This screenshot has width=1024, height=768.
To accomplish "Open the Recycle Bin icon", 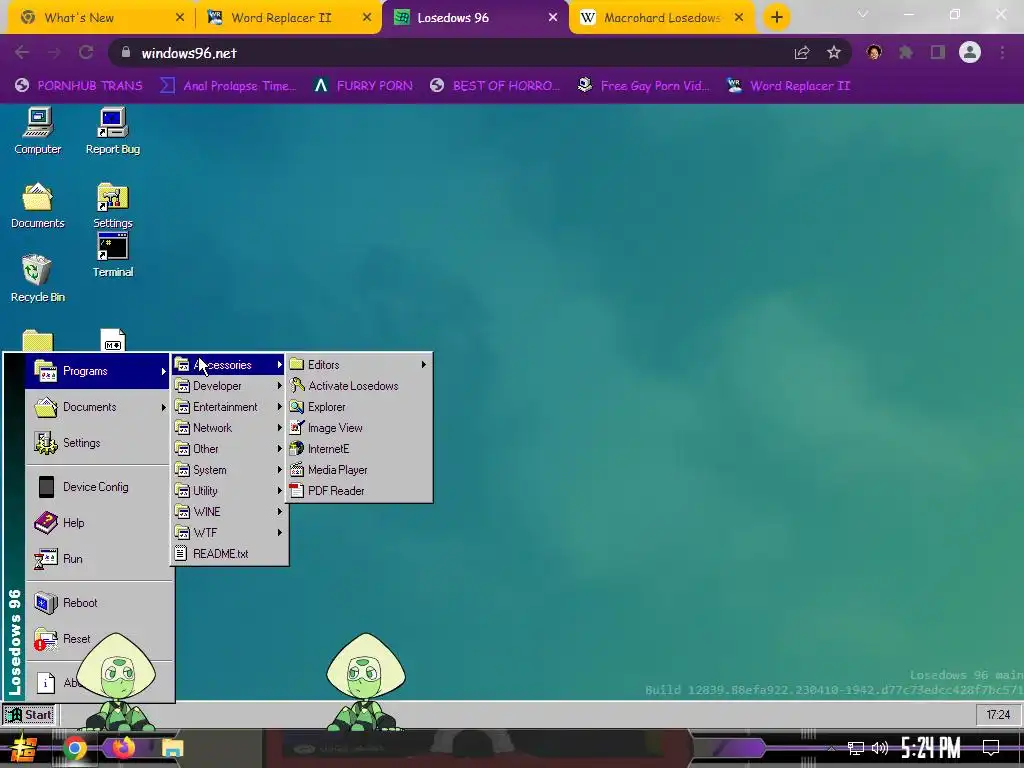I will click(37, 278).
